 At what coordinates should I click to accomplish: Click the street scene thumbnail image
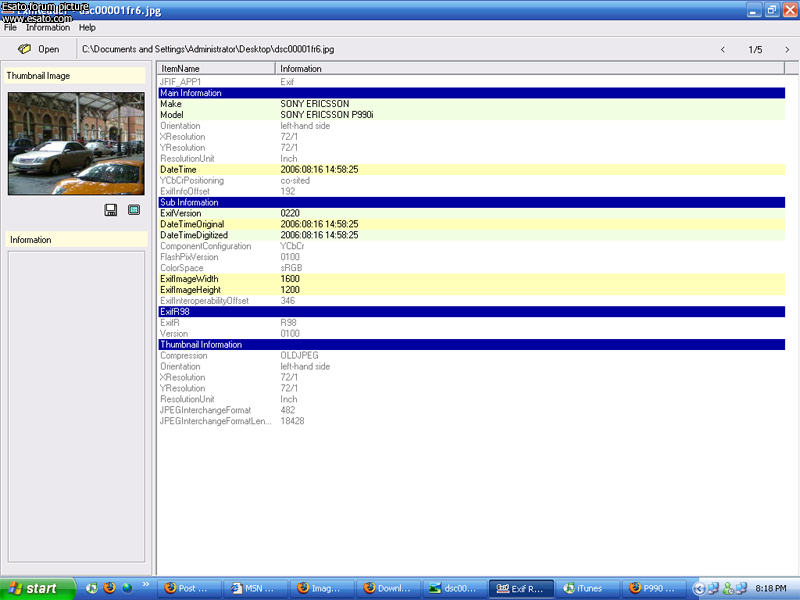(76, 143)
